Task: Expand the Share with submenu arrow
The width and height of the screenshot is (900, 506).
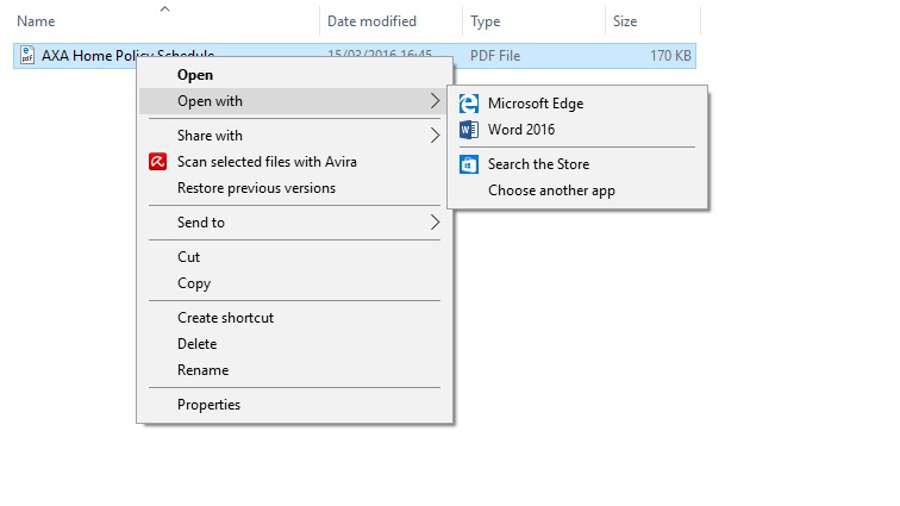Action: coord(435,136)
